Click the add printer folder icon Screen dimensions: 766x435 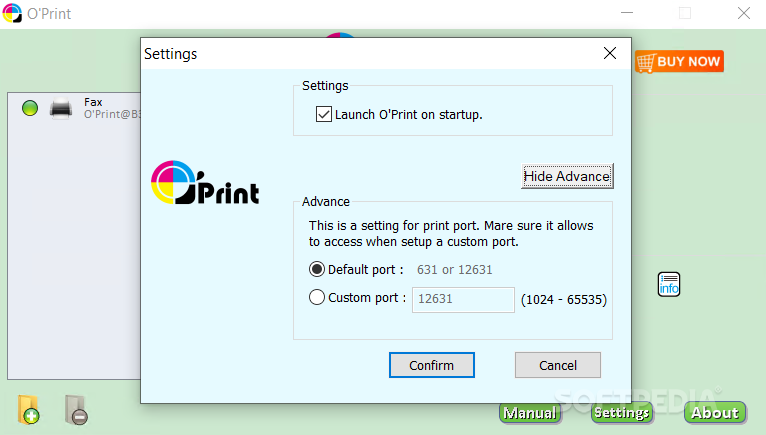[x=29, y=410]
